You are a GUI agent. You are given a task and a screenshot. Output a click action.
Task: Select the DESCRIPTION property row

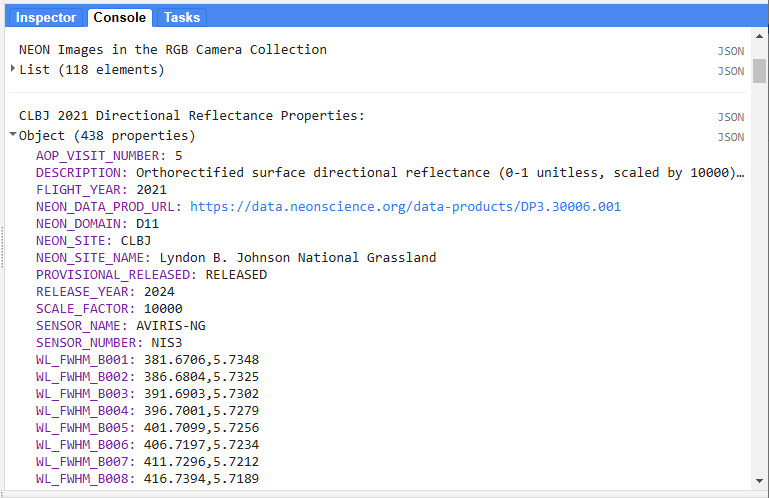[390, 173]
